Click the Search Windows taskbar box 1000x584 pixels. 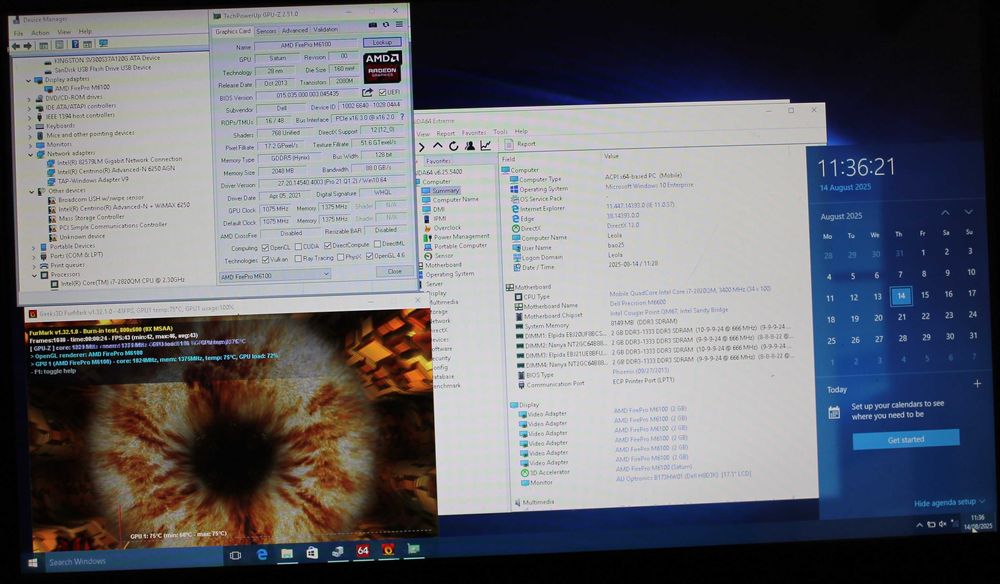coord(134,561)
